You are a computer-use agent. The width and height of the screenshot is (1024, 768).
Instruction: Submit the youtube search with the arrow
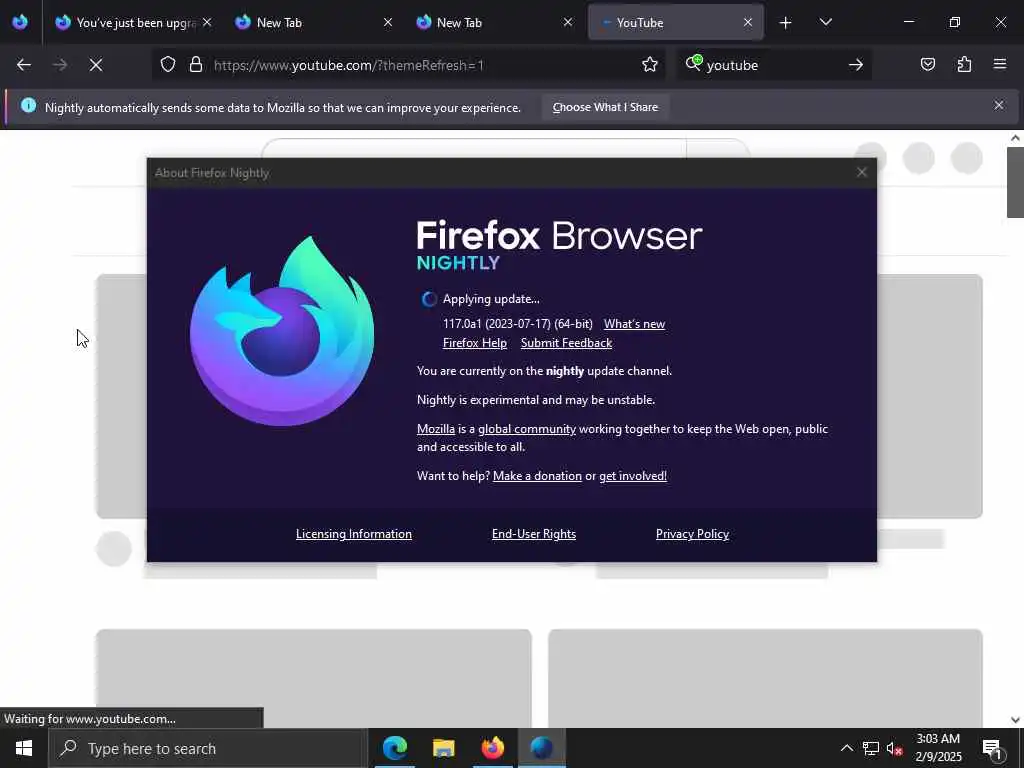(856, 65)
